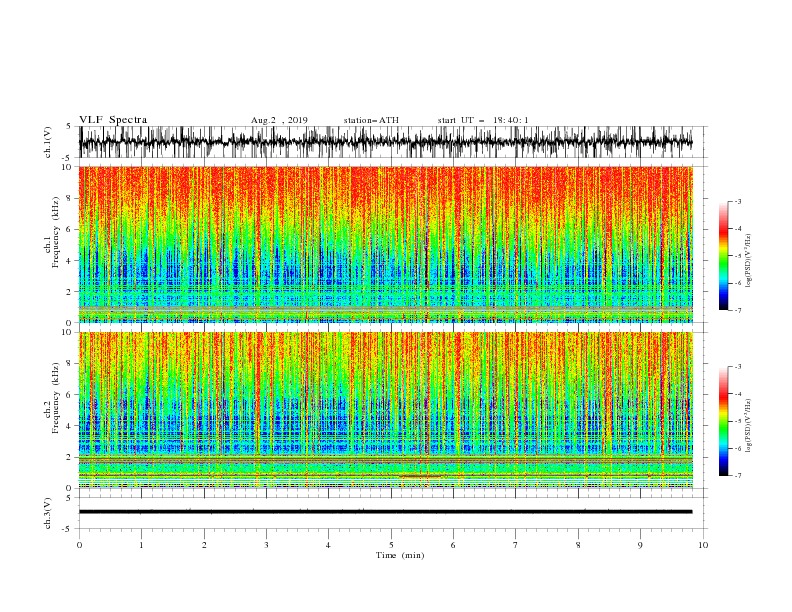Click the "-5" tick on ch.3(V) axis

(68, 529)
